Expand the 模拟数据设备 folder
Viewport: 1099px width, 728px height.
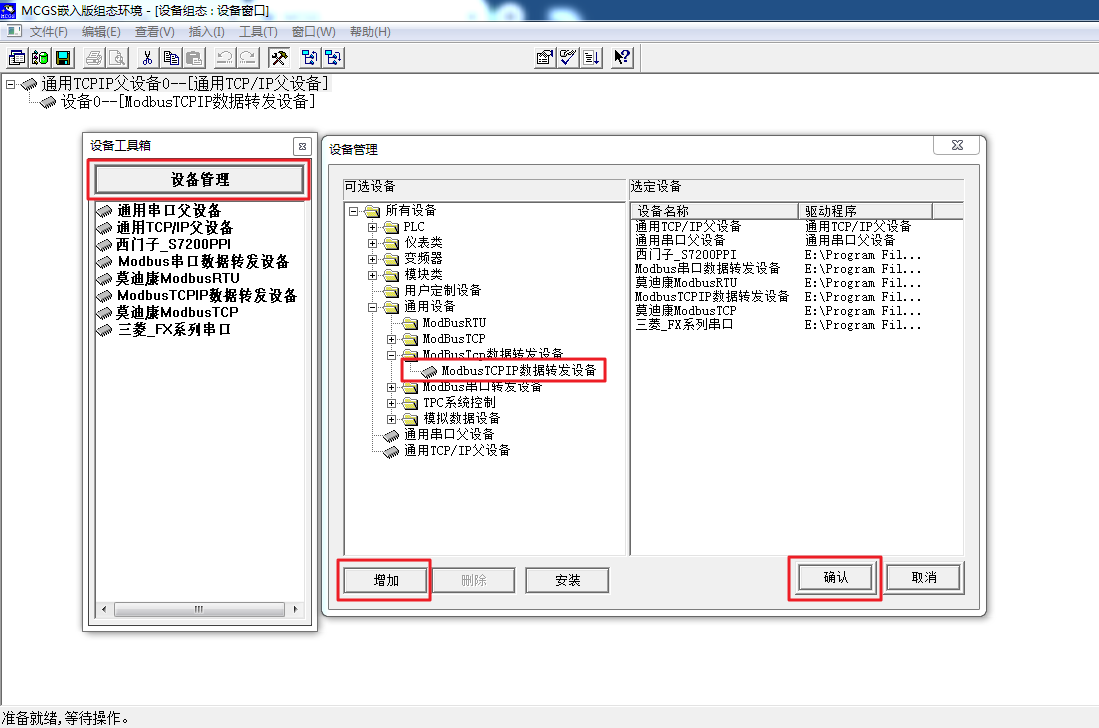(x=391, y=419)
